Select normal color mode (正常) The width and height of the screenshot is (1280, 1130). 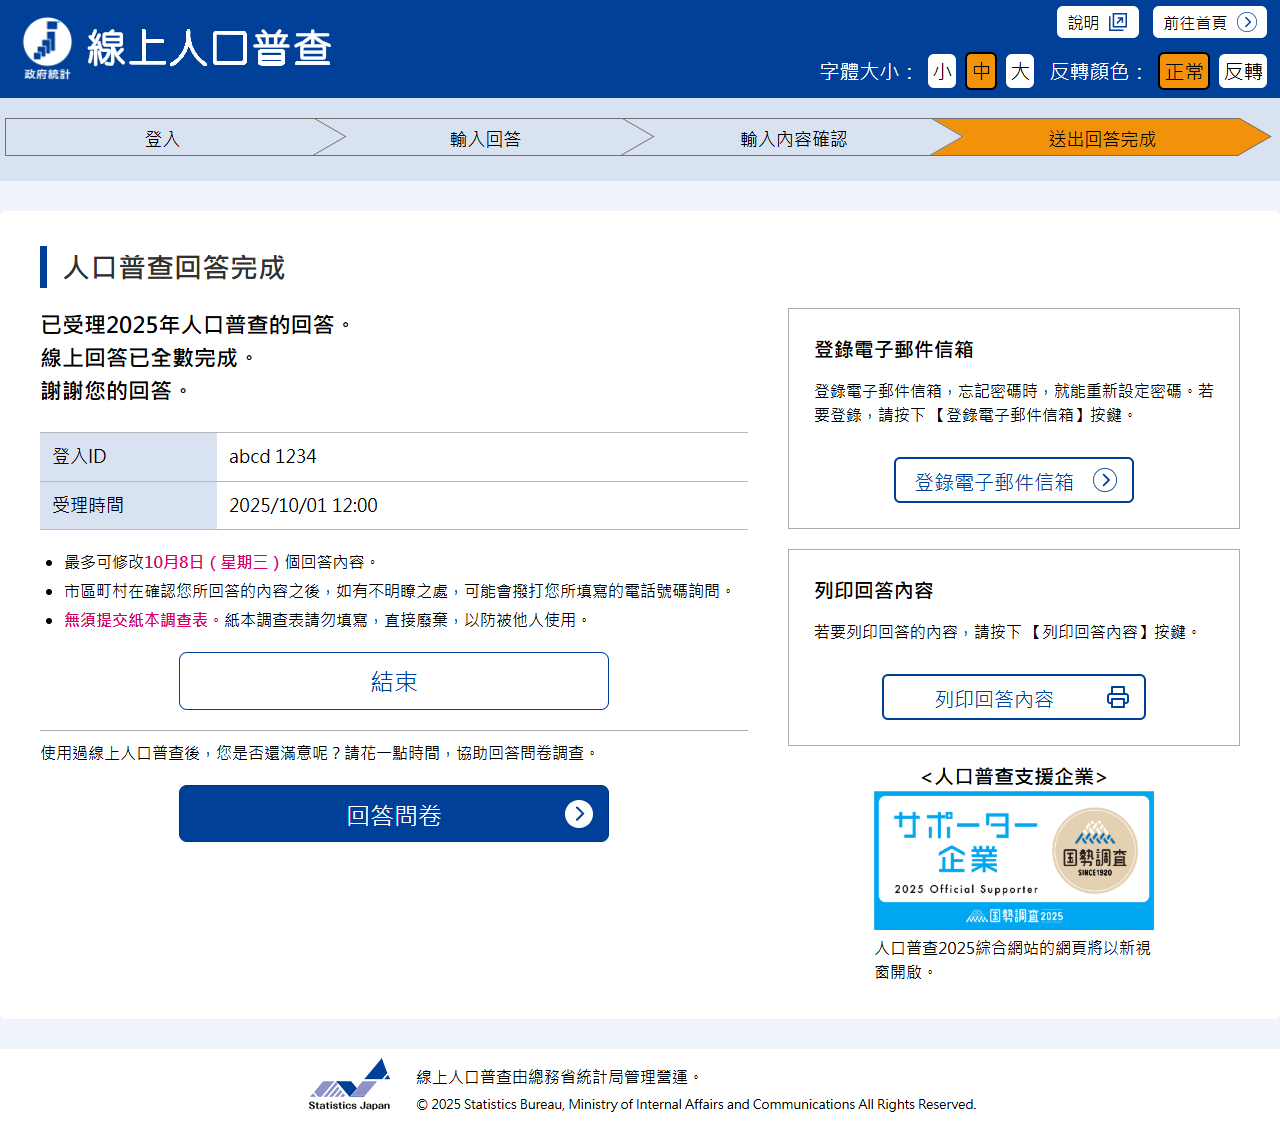click(1183, 71)
